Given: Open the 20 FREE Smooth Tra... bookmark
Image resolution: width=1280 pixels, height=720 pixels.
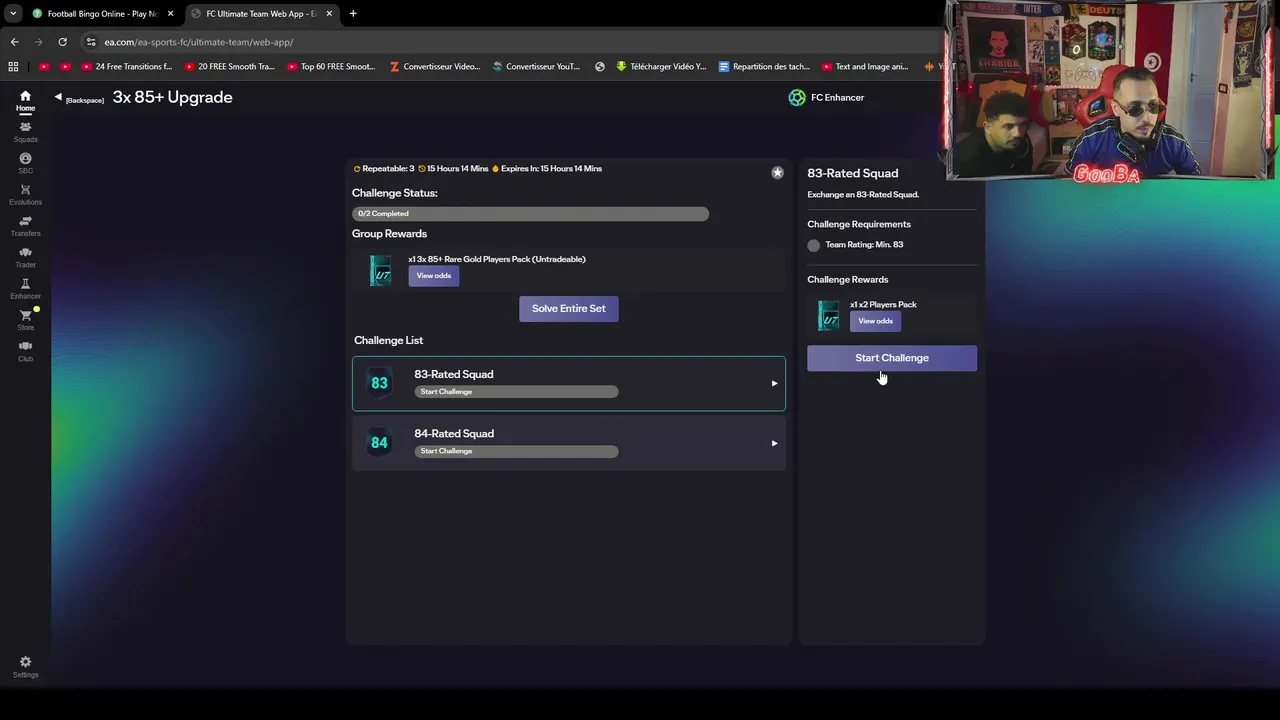Looking at the screenshot, I should (229, 67).
